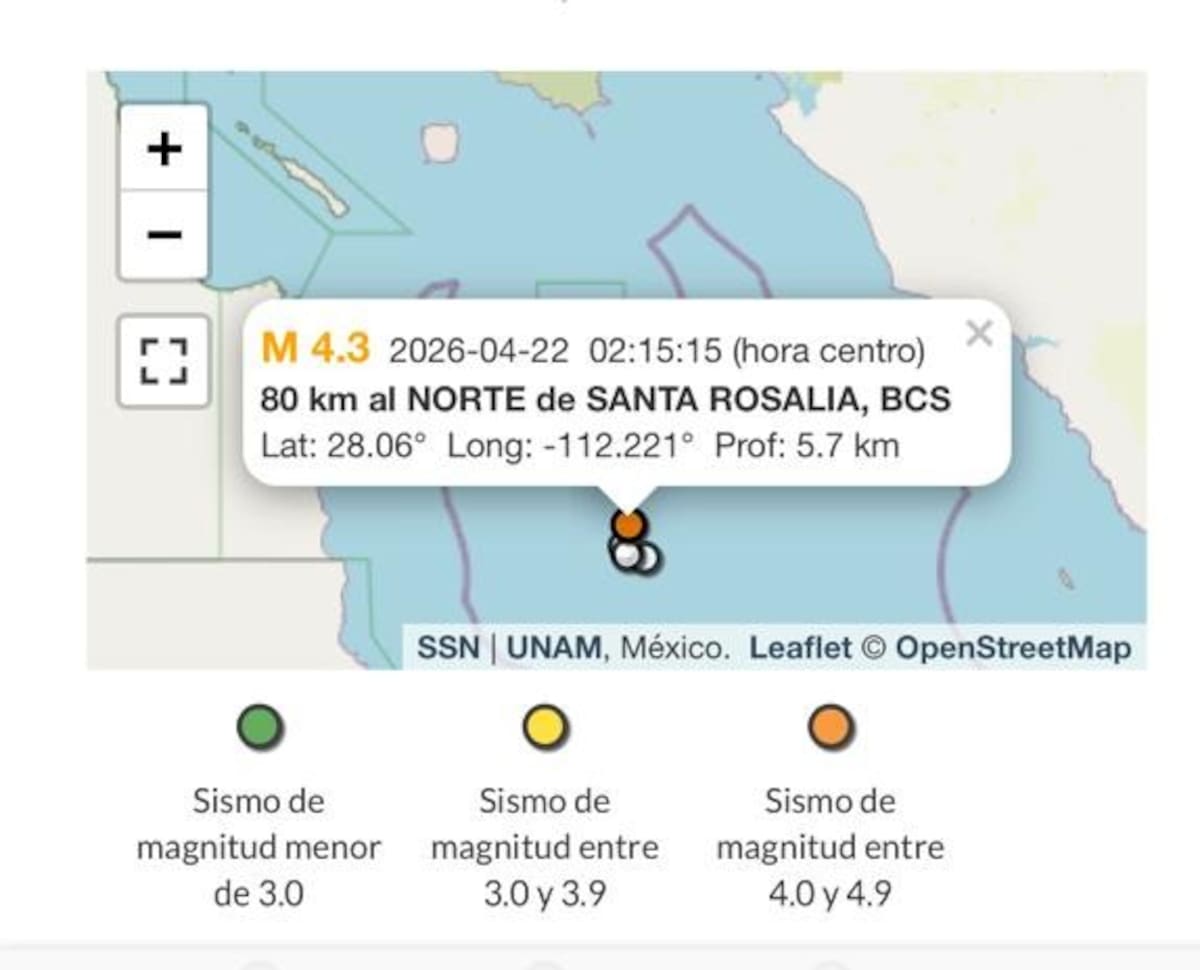1200x970 pixels.
Task: Click the legend text 'Sismo de magnitud menor de 3.0'
Action: 259,846
